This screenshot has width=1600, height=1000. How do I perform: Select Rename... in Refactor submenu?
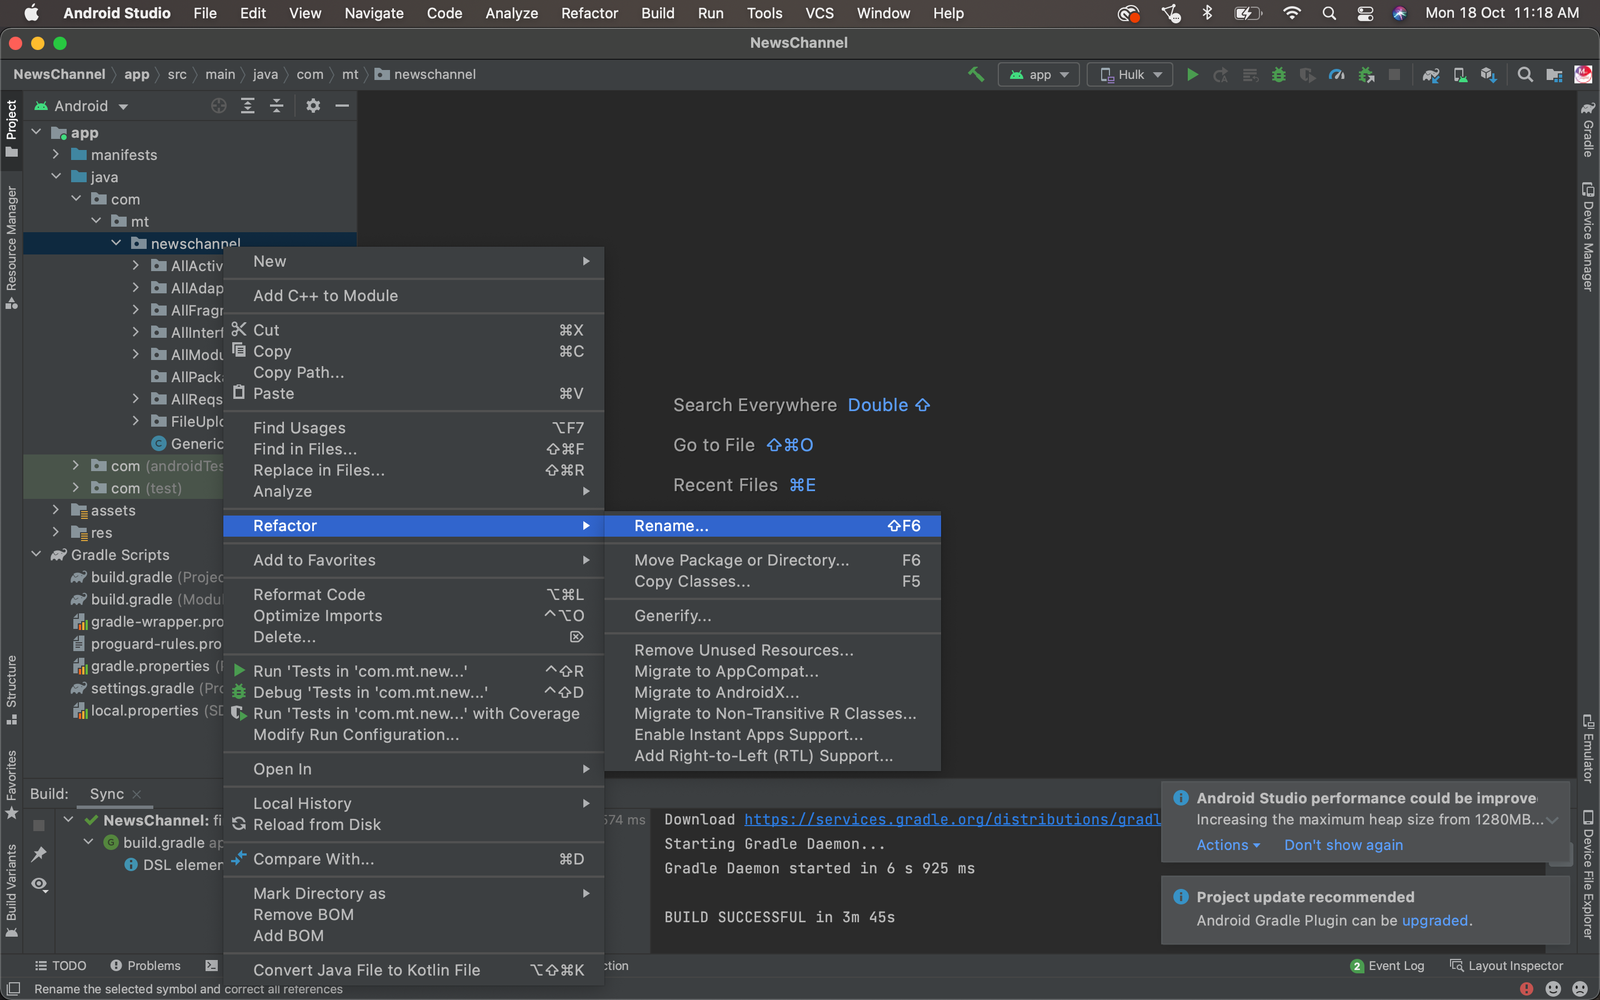(x=773, y=526)
